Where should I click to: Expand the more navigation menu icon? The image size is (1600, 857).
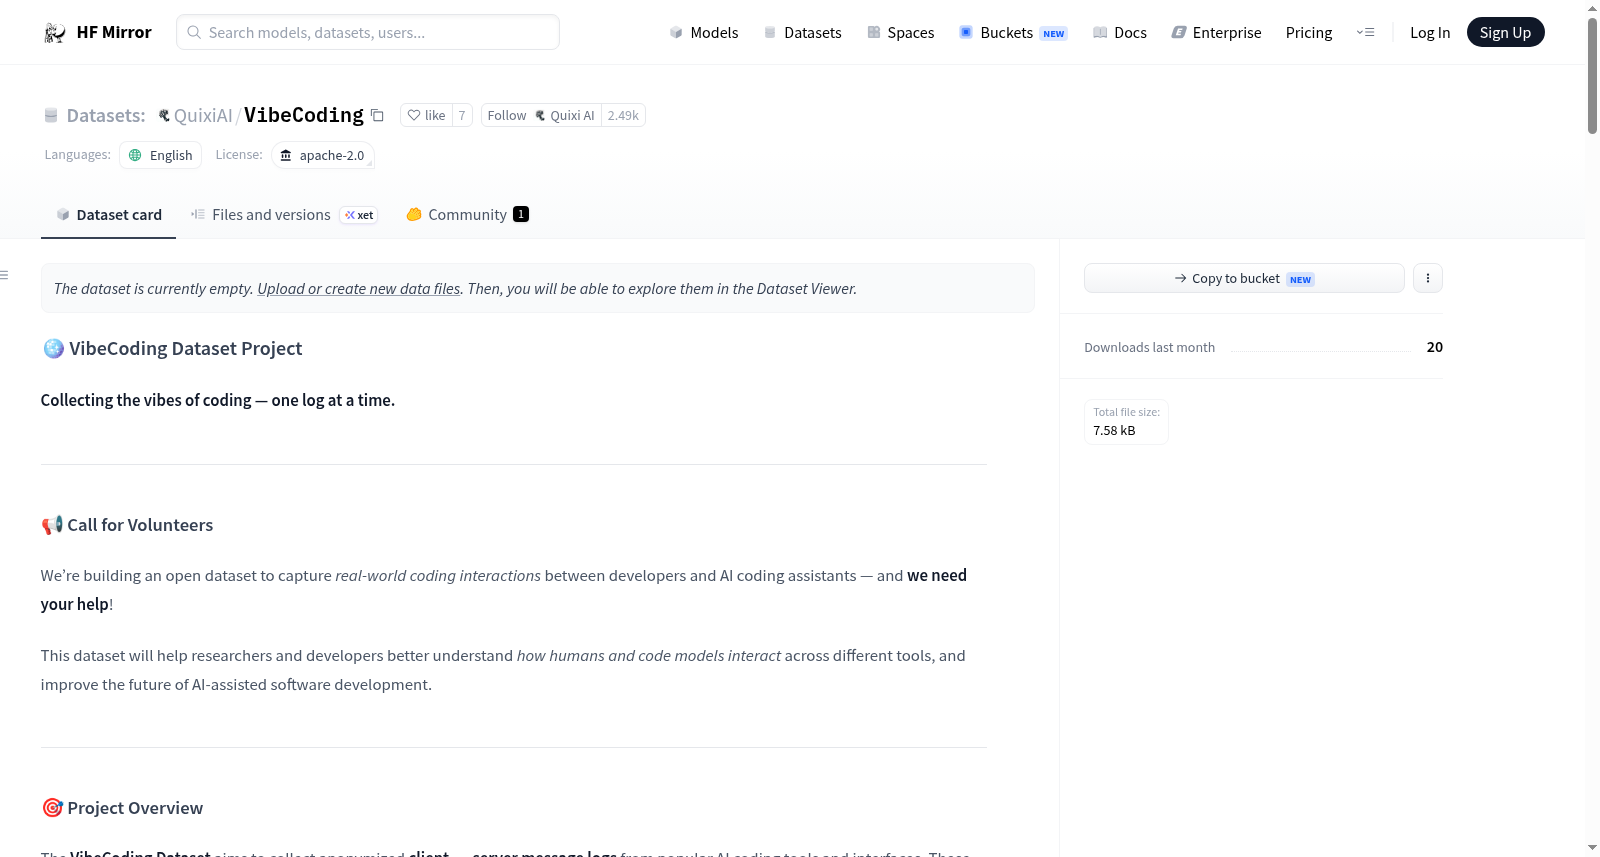coord(1365,32)
